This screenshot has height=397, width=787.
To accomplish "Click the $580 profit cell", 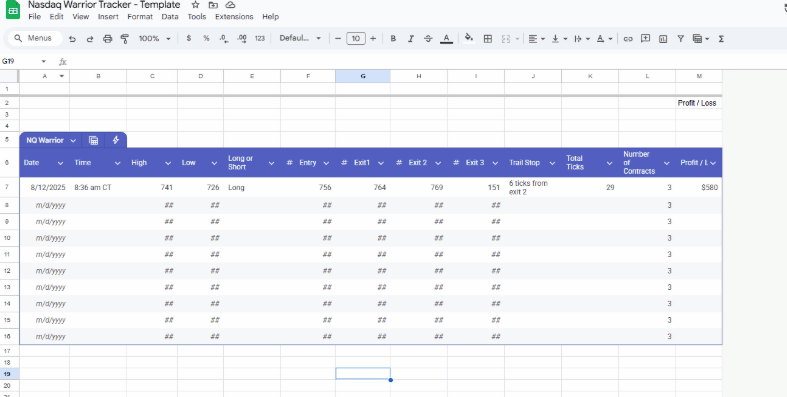I will 699,188.
